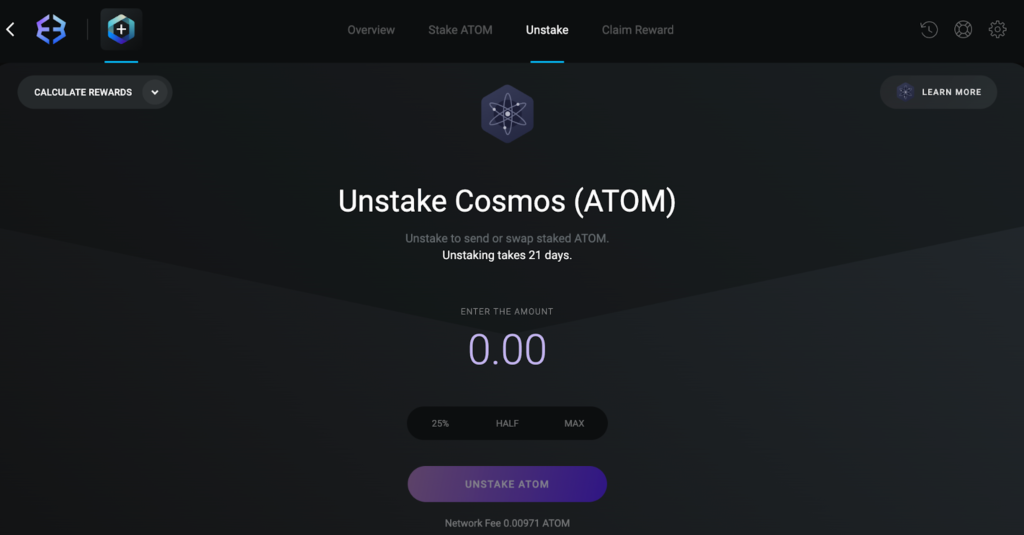Switch to the Overview tab
The height and width of the screenshot is (535, 1024).
tap(371, 30)
